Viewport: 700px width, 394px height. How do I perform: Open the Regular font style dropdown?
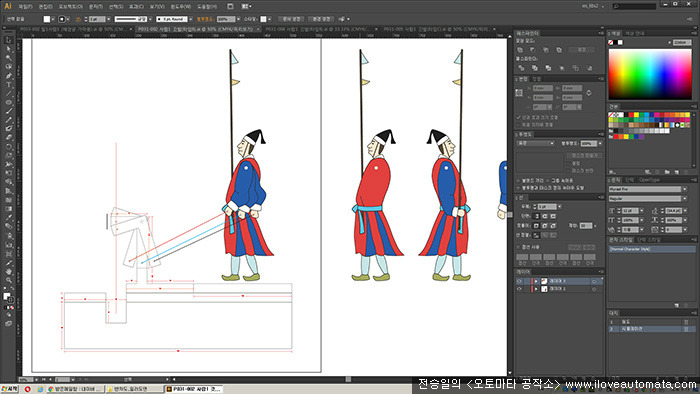pos(684,198)
